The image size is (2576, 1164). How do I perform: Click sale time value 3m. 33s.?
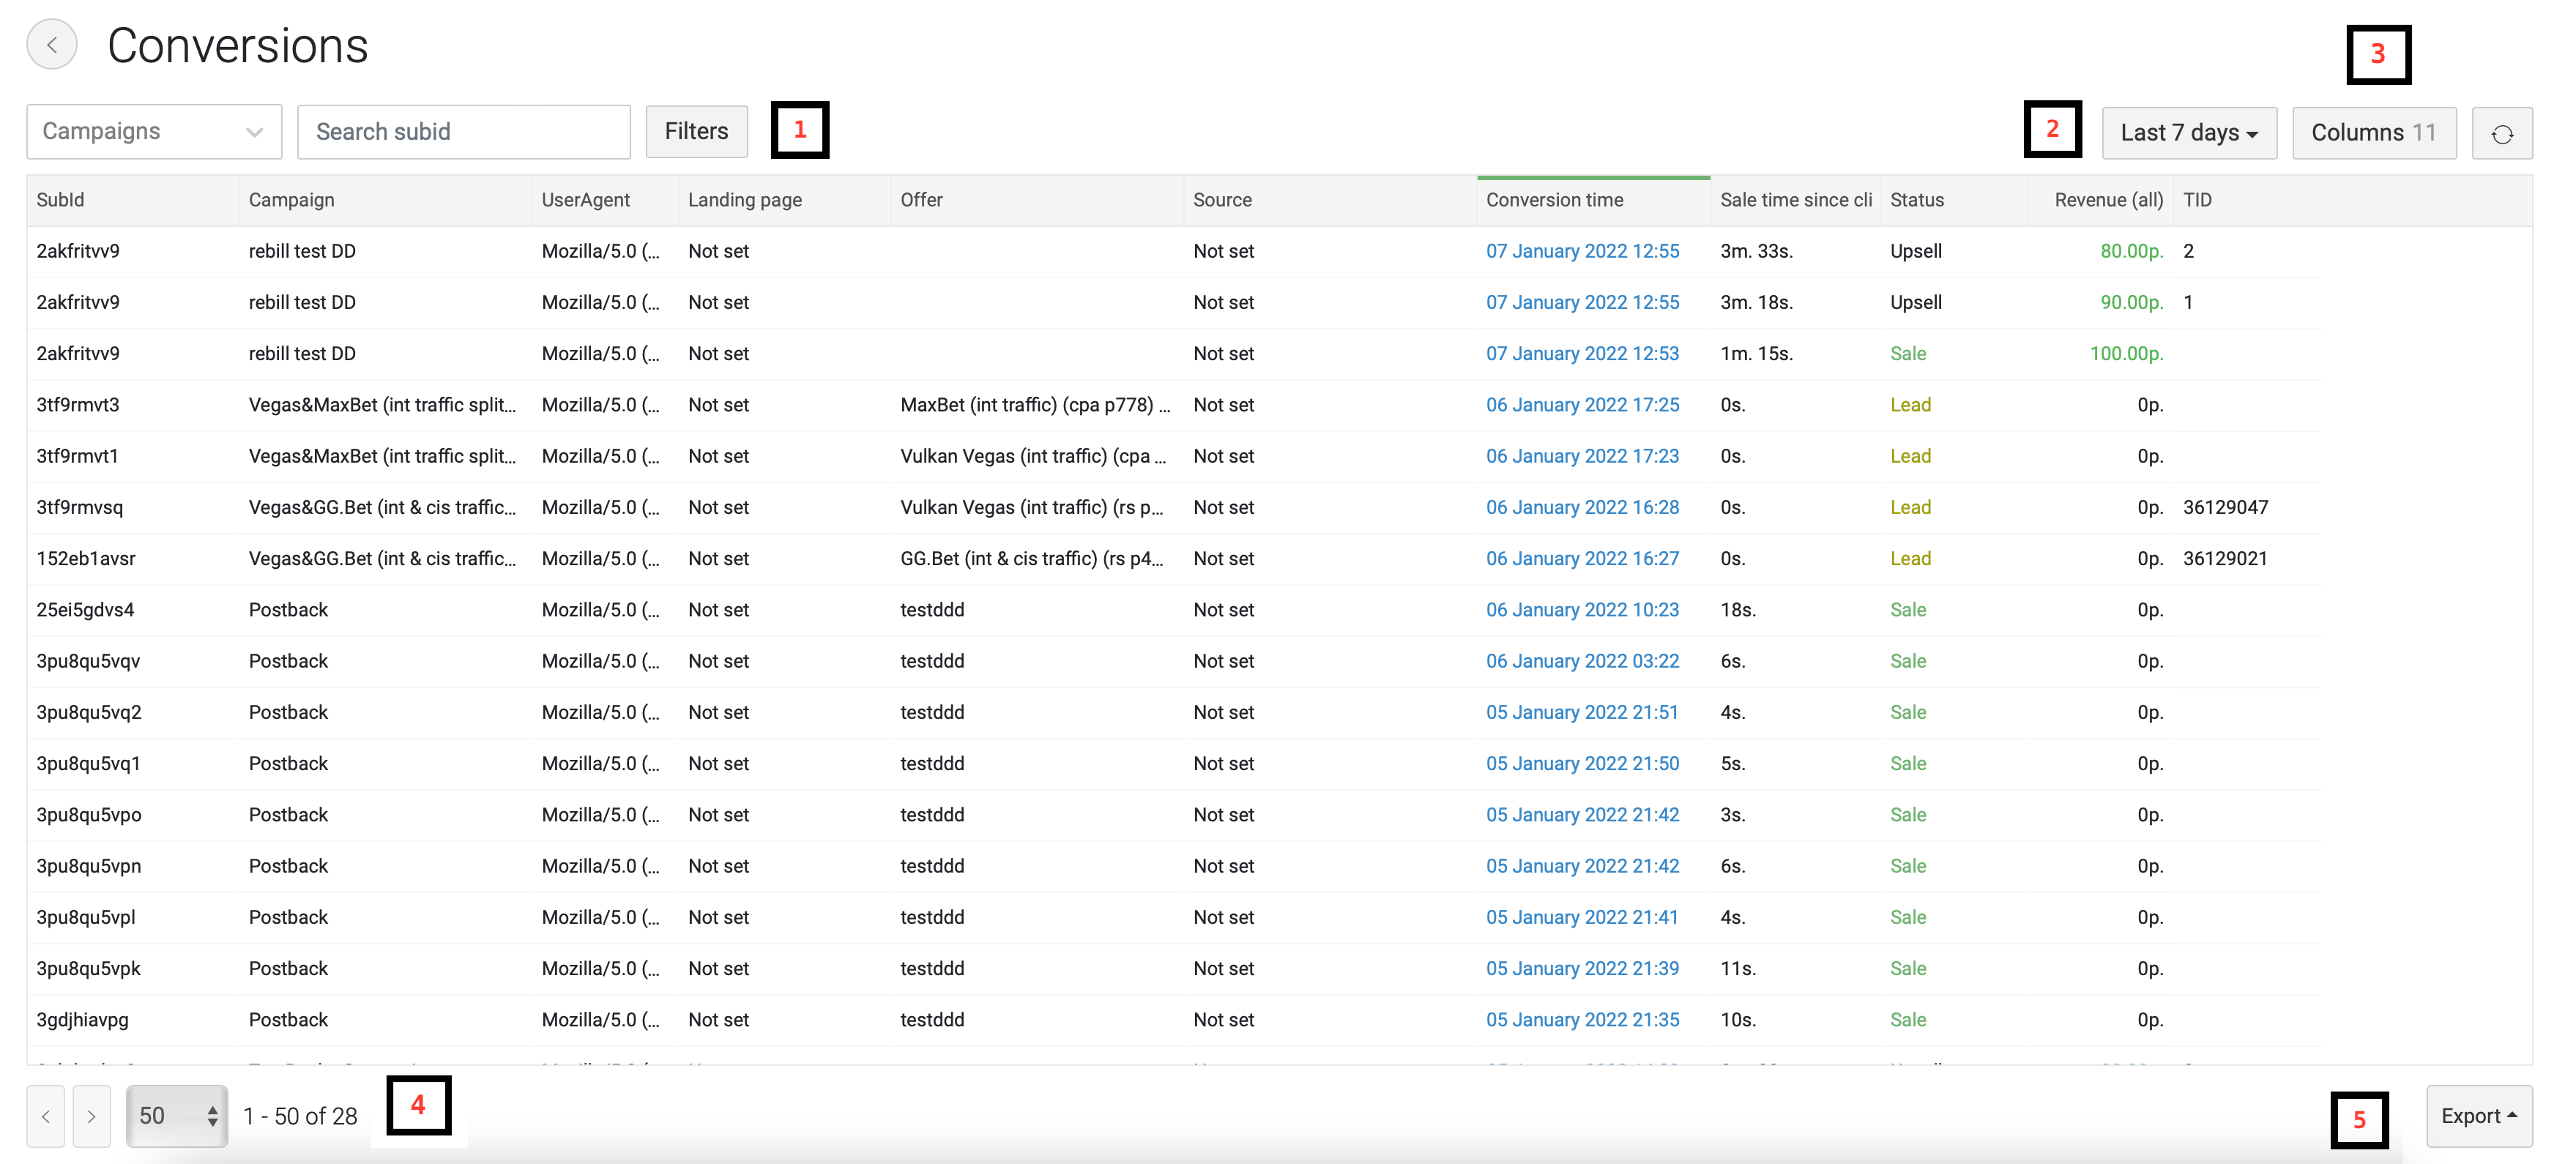point(1756,251)
